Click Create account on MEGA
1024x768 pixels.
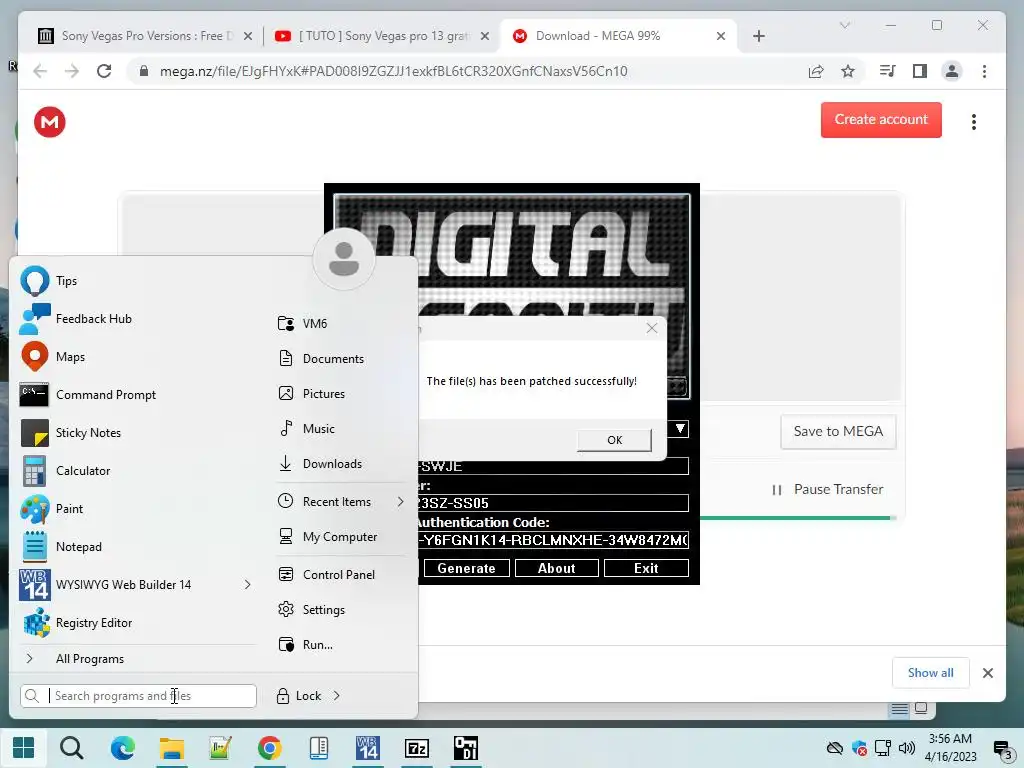tap(881, 120)
